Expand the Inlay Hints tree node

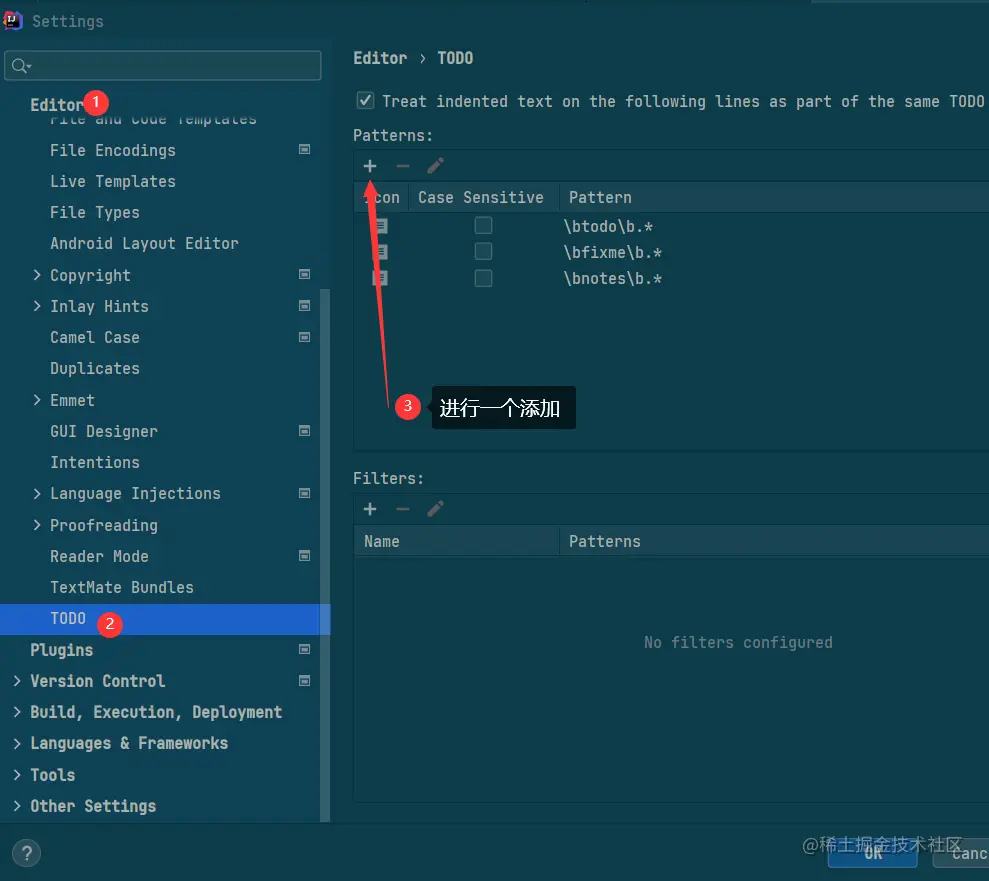click(x=37, y=306)
